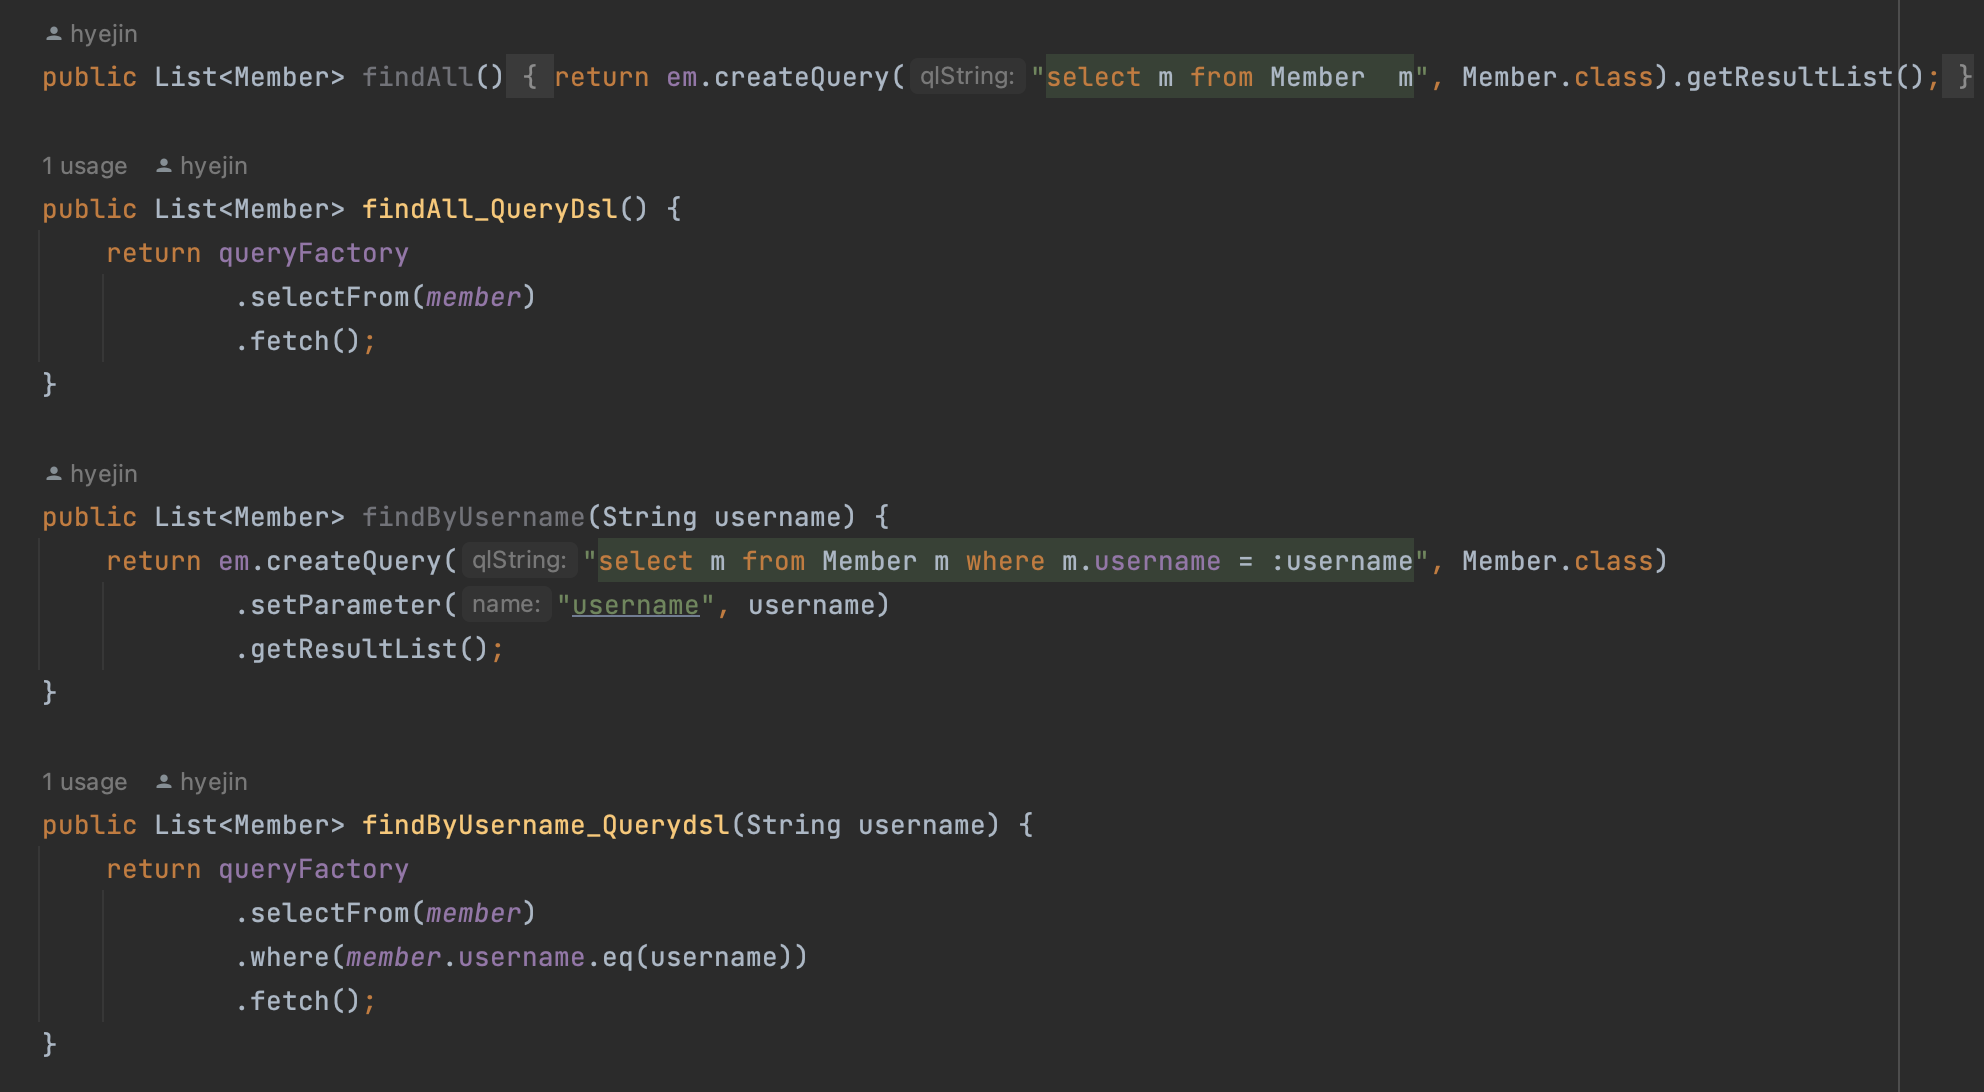Click the findByUsername method name
The image size is (1984, 1092).
pos(473,517)
